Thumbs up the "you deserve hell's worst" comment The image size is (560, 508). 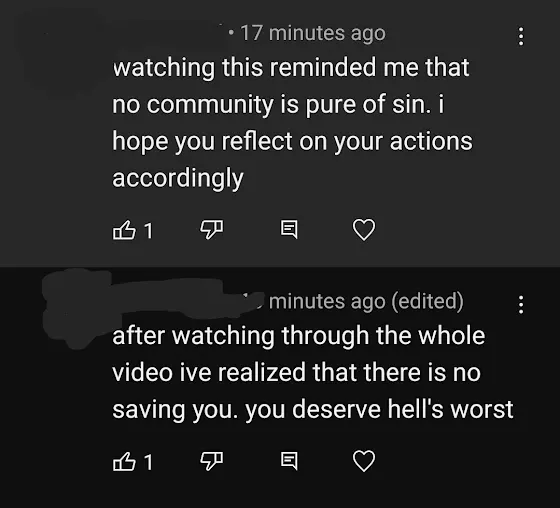(124, 461)
